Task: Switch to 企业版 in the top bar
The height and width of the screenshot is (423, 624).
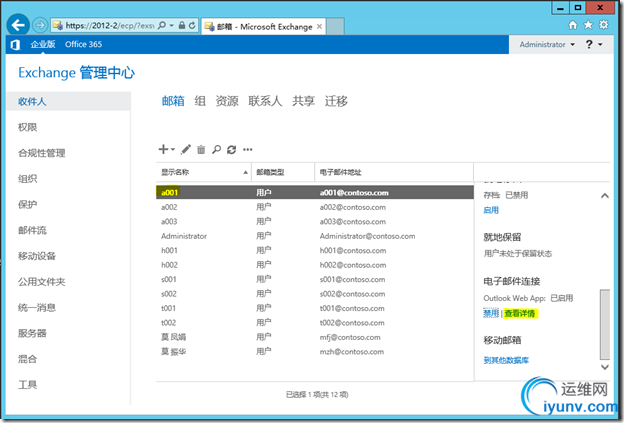Action: [x=43, y=45]
